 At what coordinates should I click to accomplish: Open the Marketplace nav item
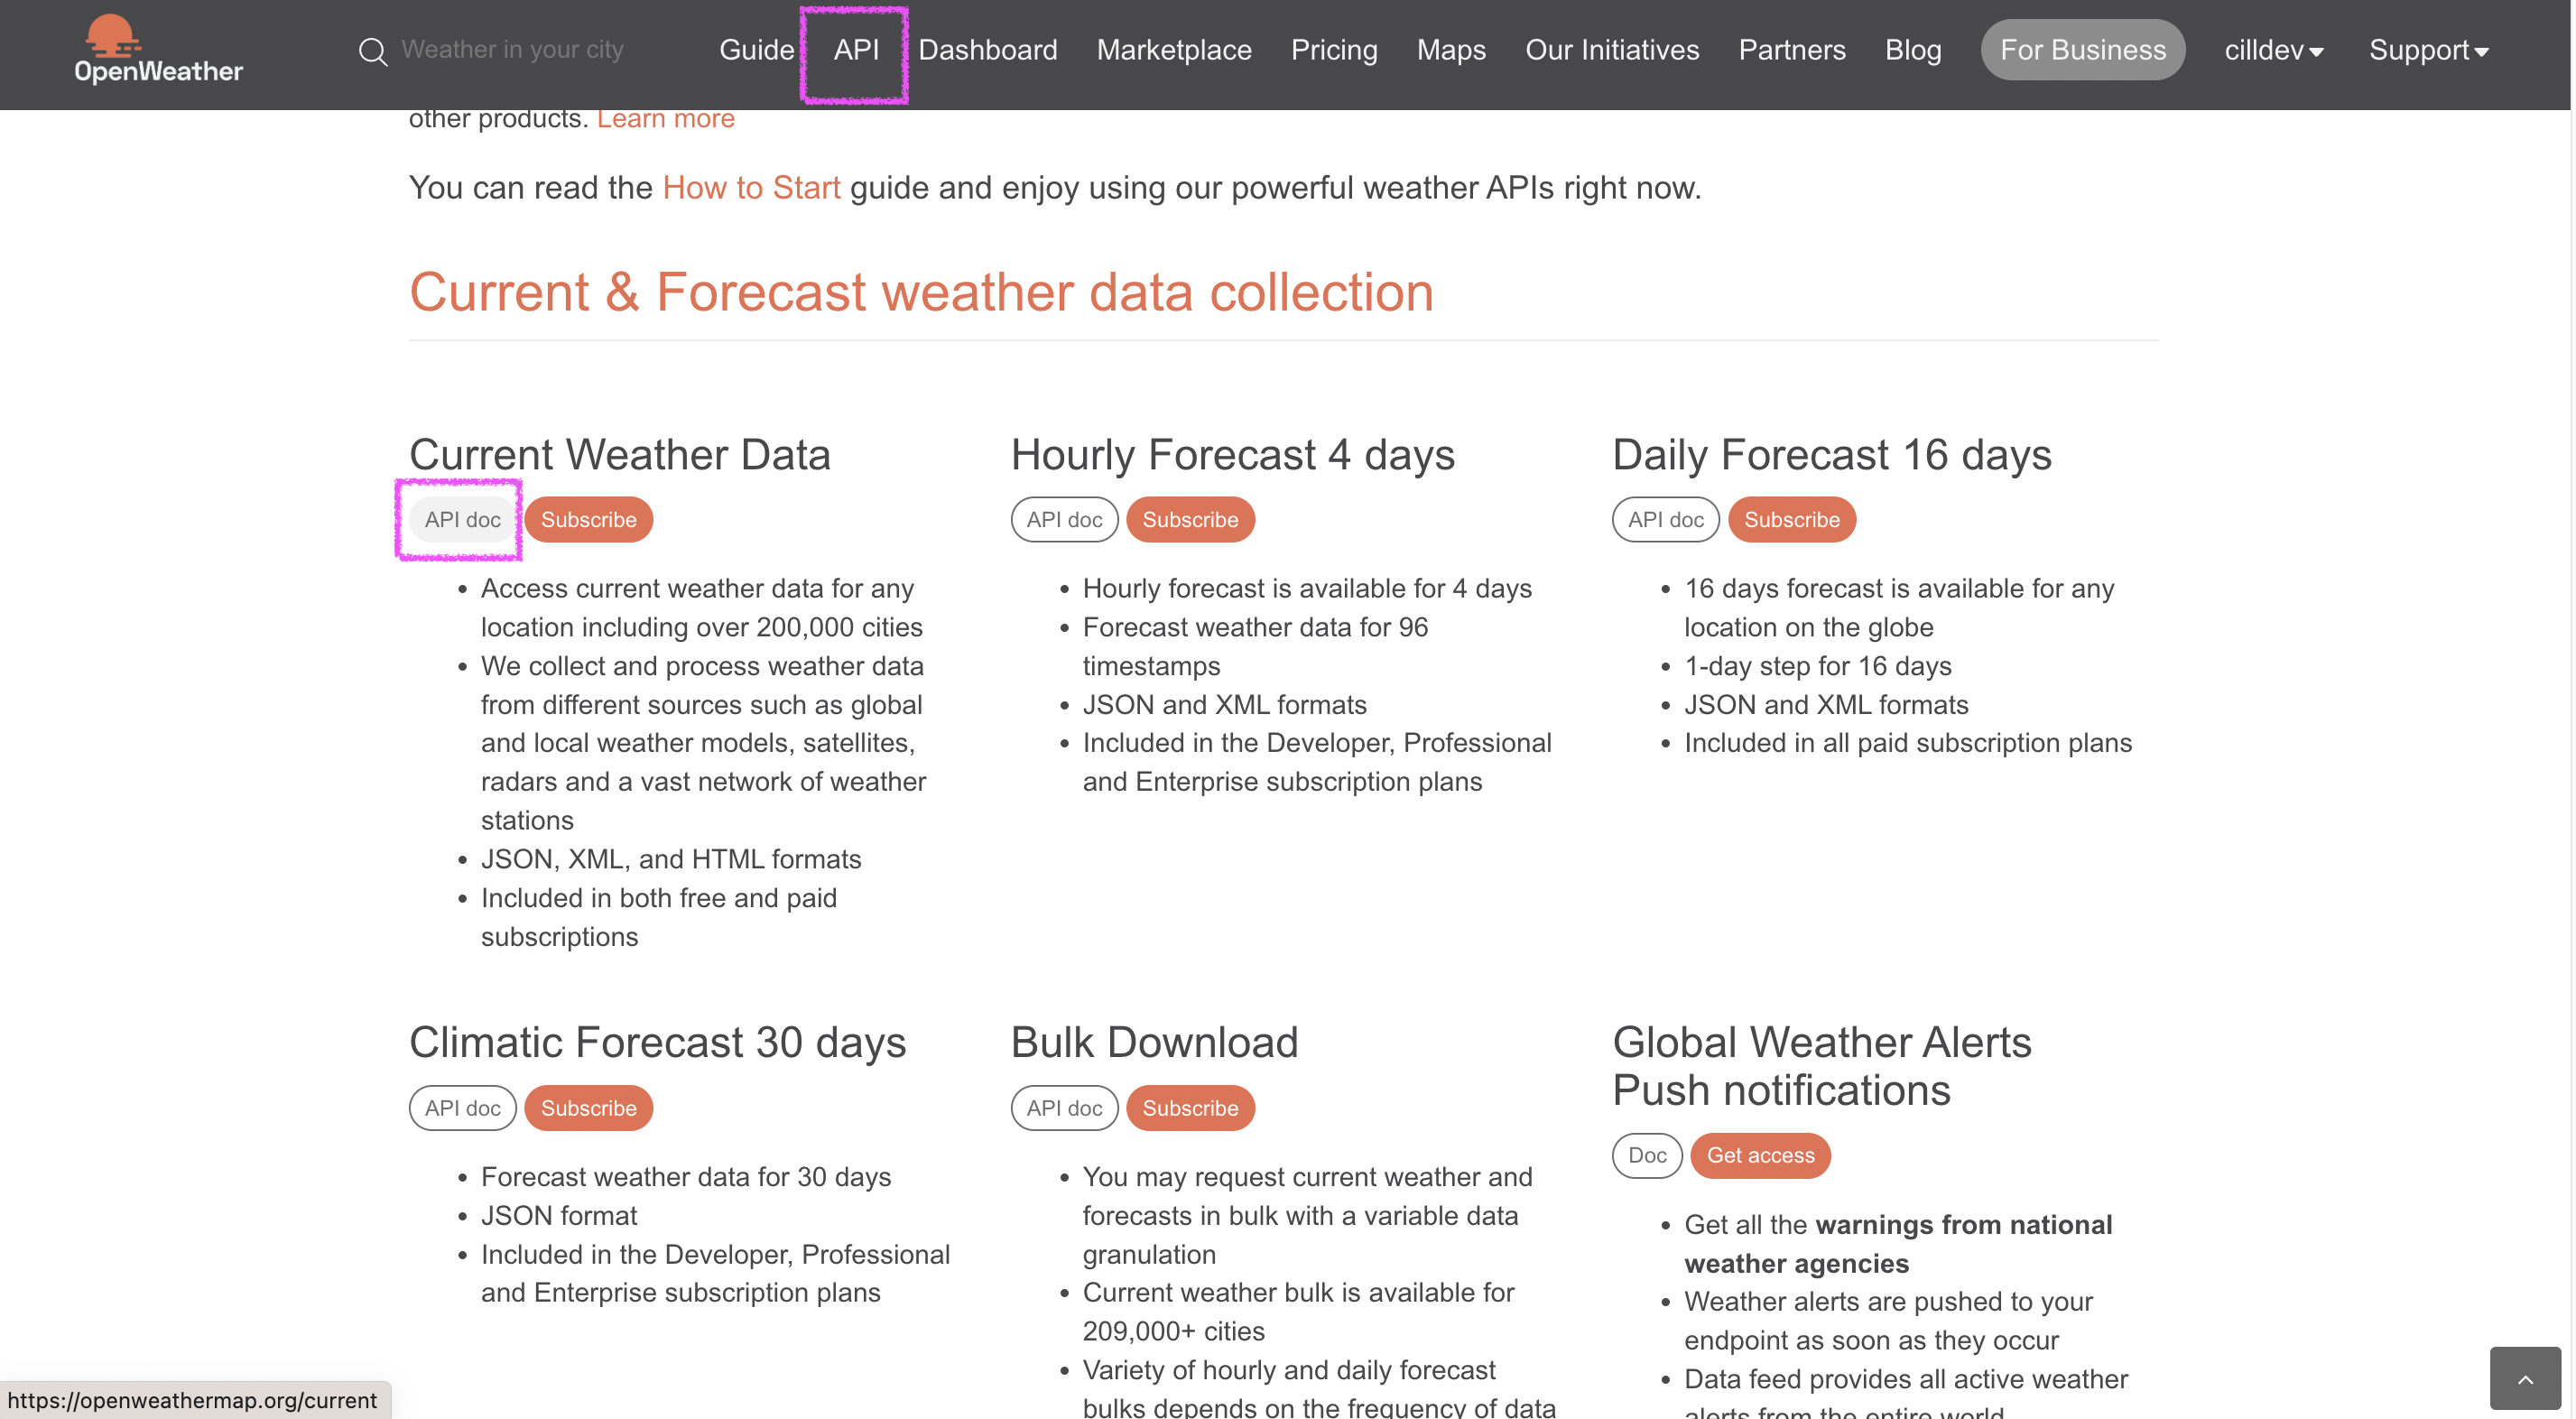coord(1173,50)
